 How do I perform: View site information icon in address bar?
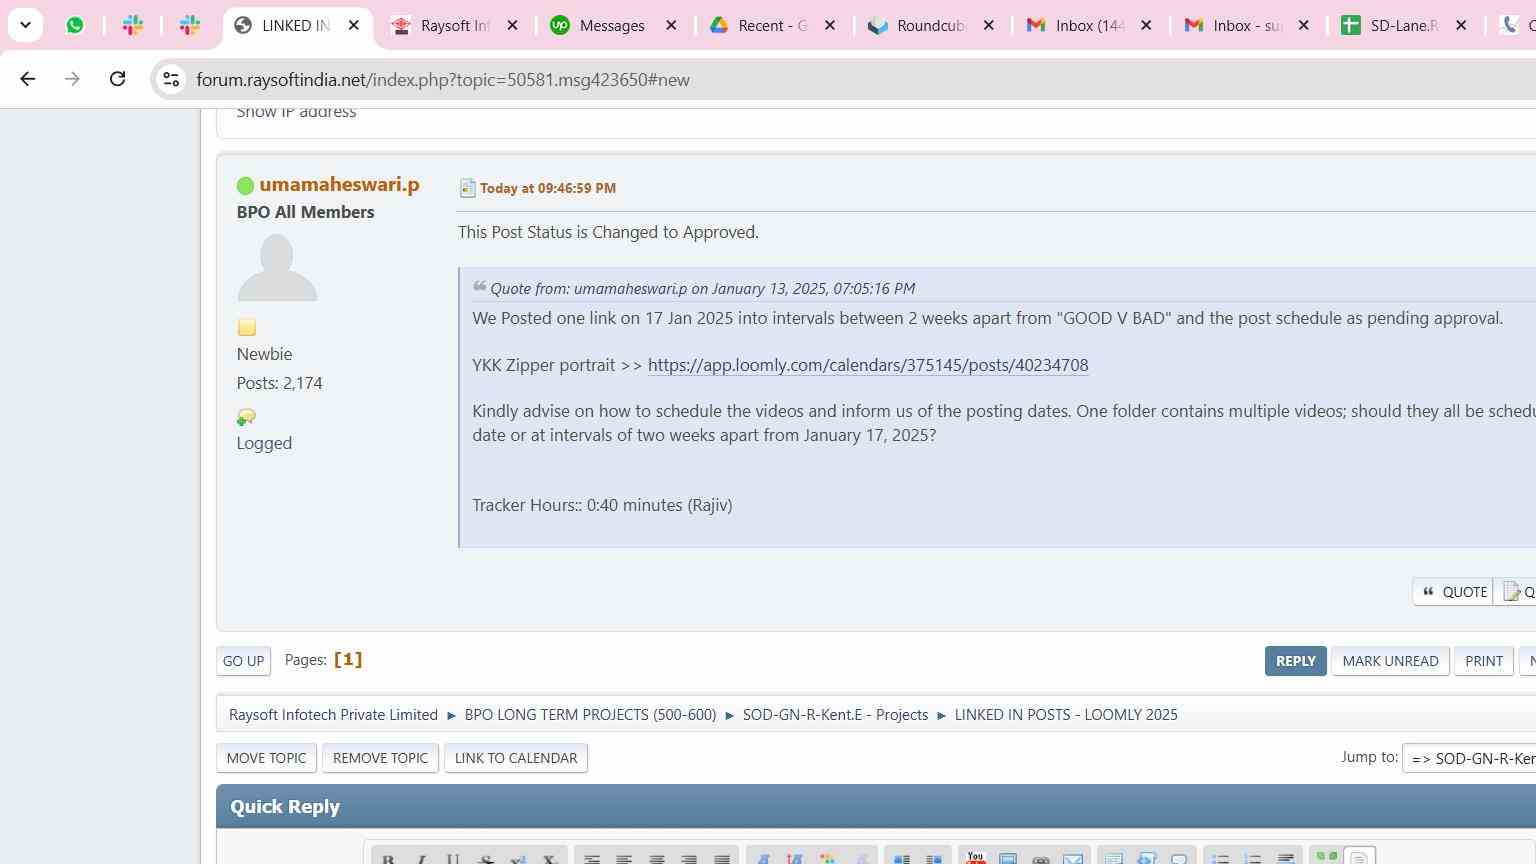tap(171, 80)
